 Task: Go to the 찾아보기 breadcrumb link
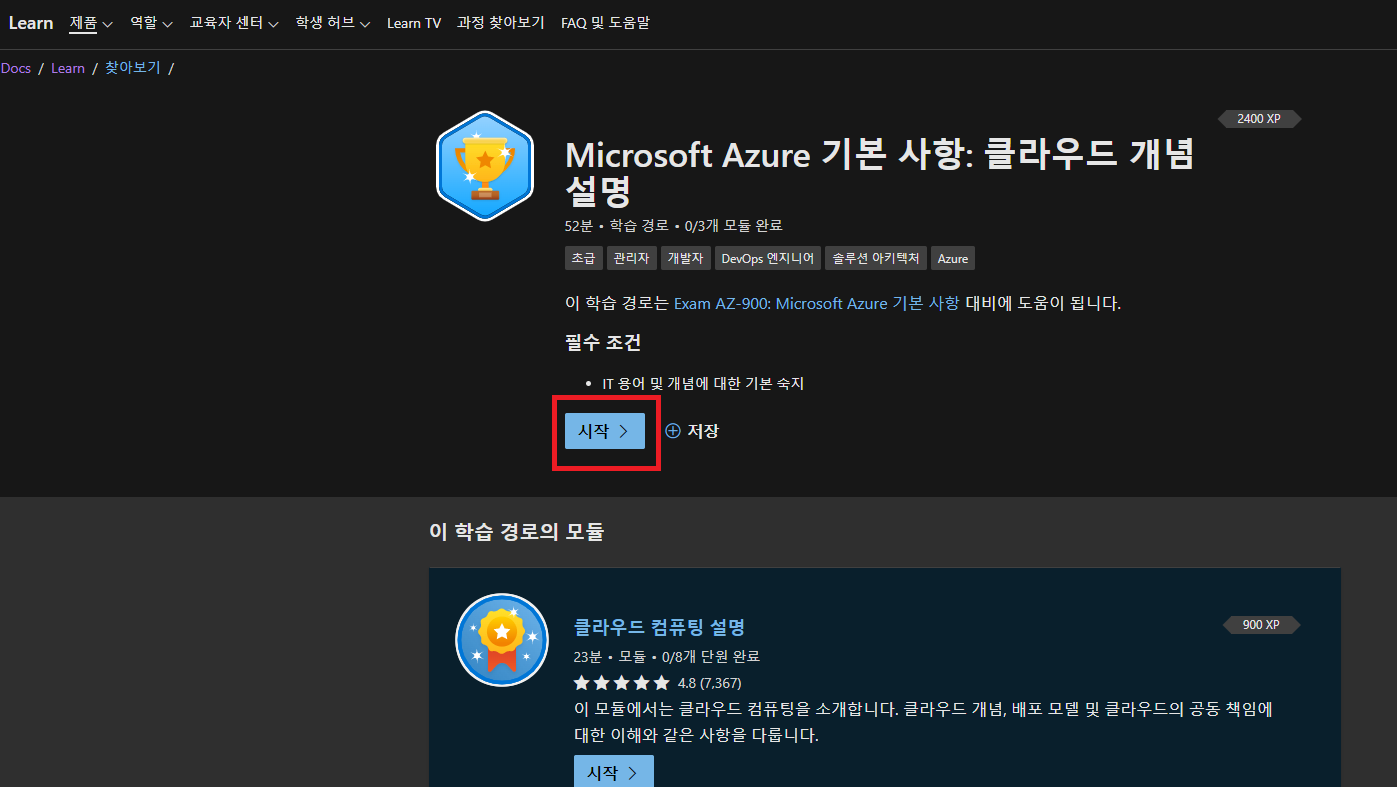coord(133,68)
